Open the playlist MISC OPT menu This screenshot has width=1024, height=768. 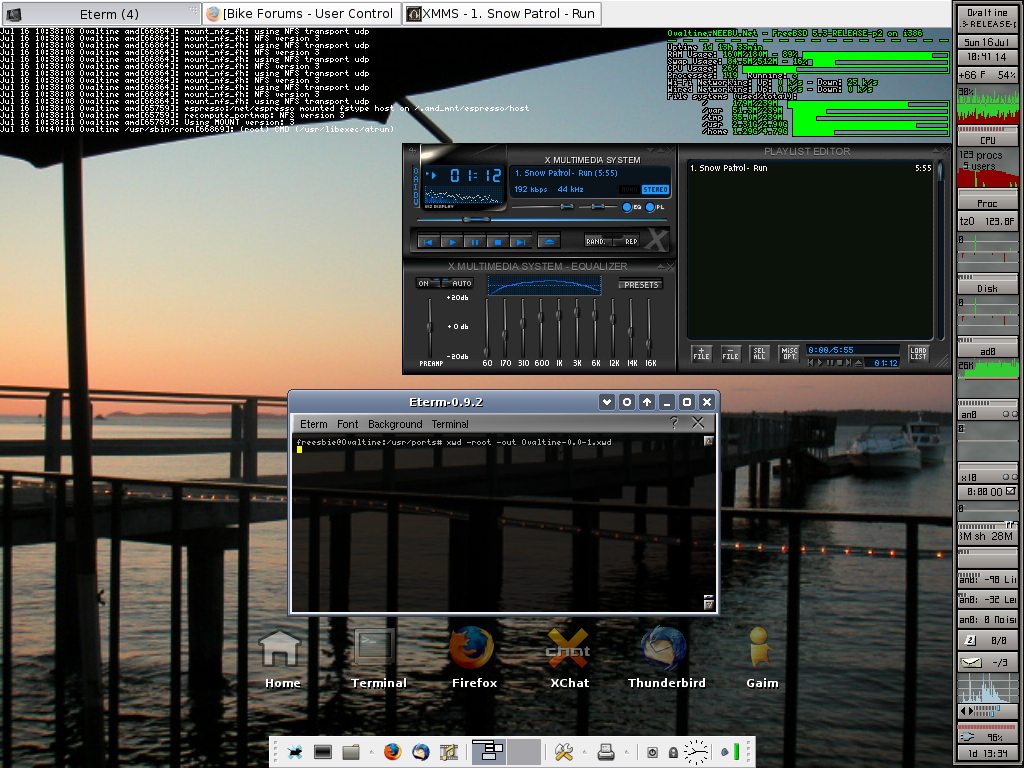790,353
